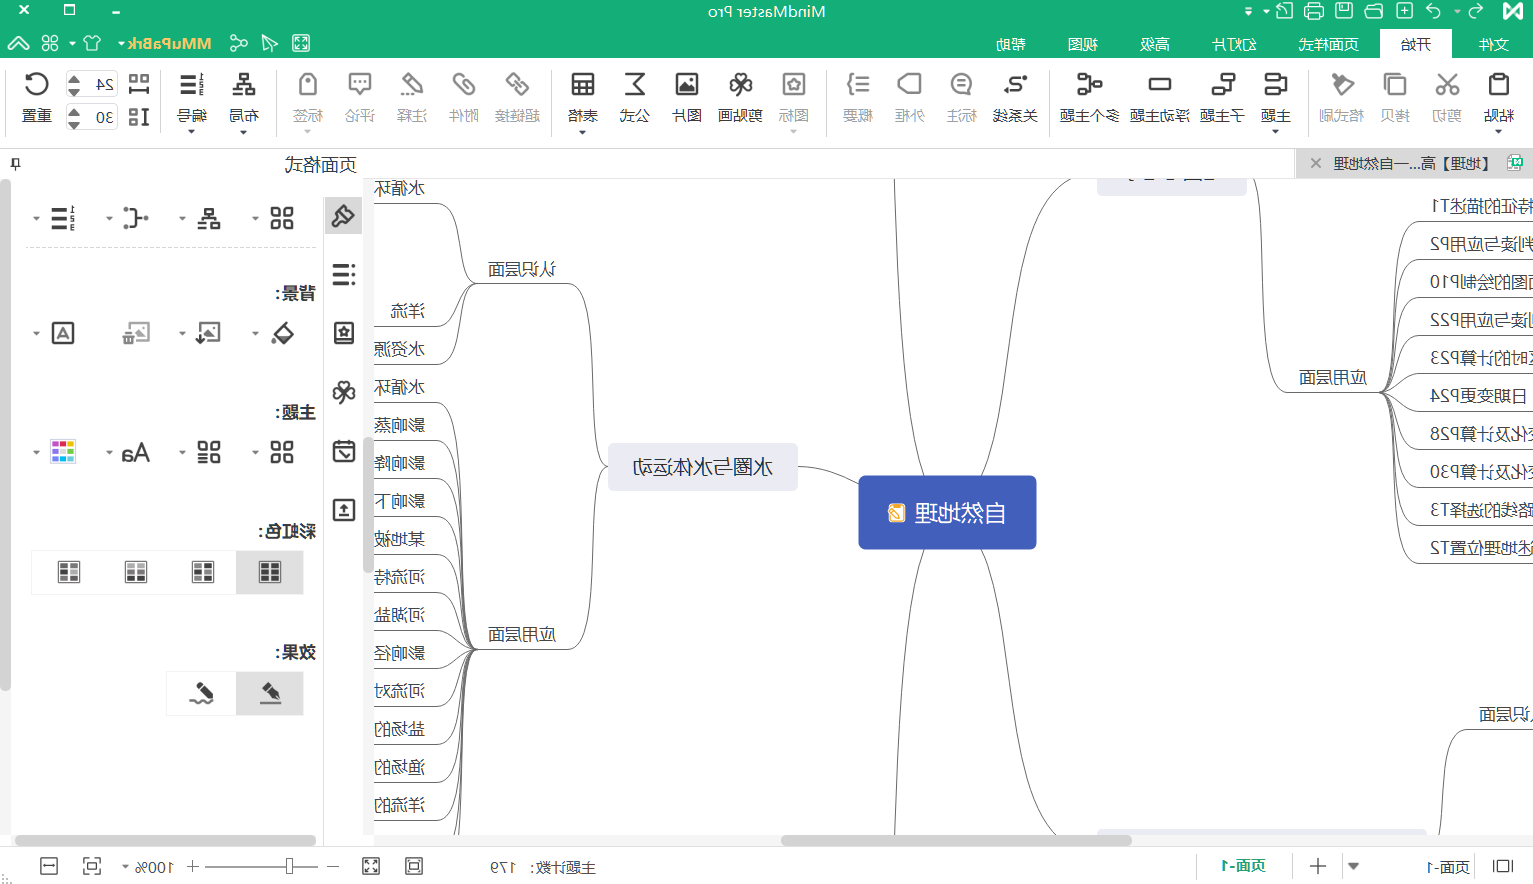
Task: Select the central topic 自然地理
Action: pyautogui.click(x=947, y=512)
